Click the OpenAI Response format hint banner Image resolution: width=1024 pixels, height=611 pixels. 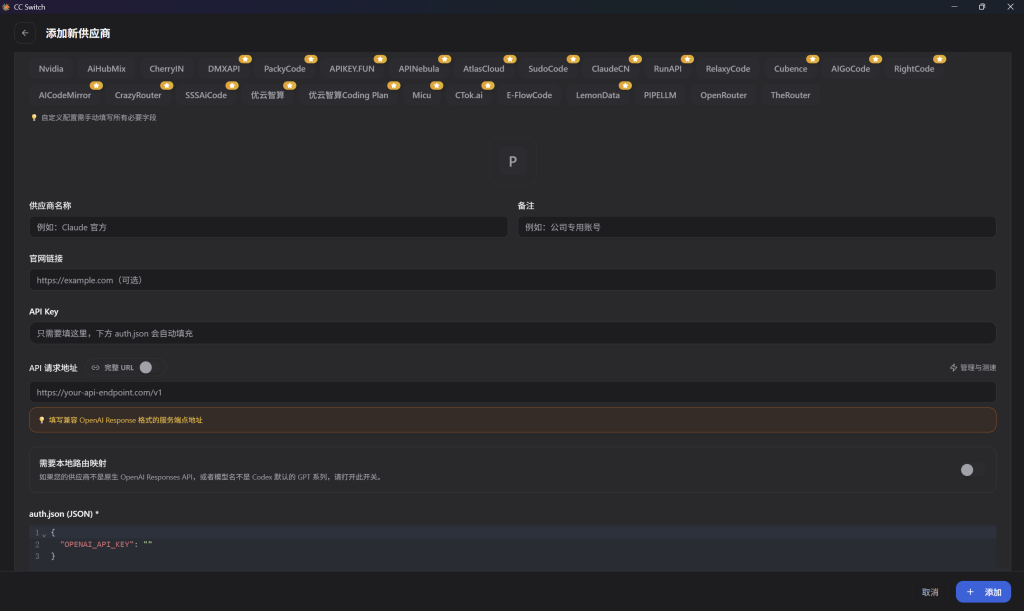[x=513, y=420]
